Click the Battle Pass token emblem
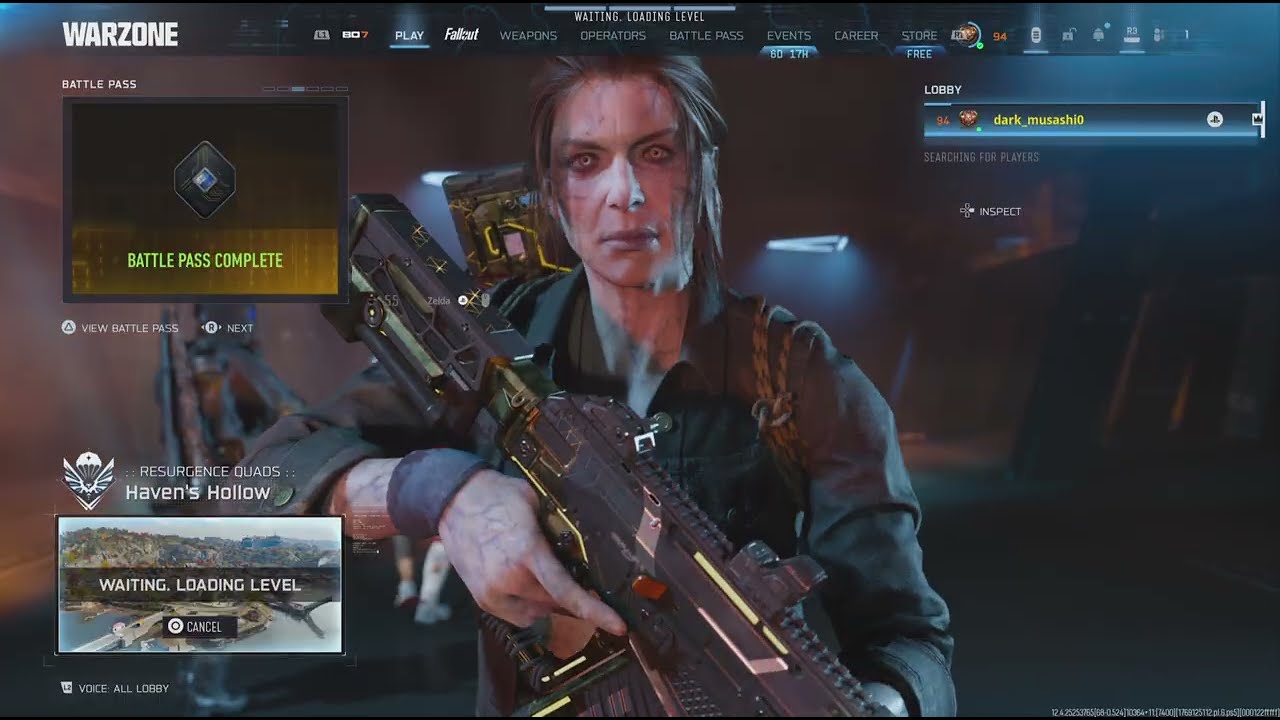This screenshot has width=1280, height=720. pos(205,179)
